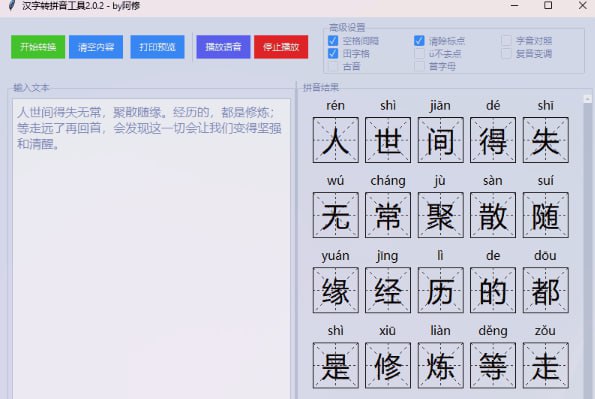Click the green 开始转换 button
The height and width of the screenshot is (399, 595).
point(38,47)
